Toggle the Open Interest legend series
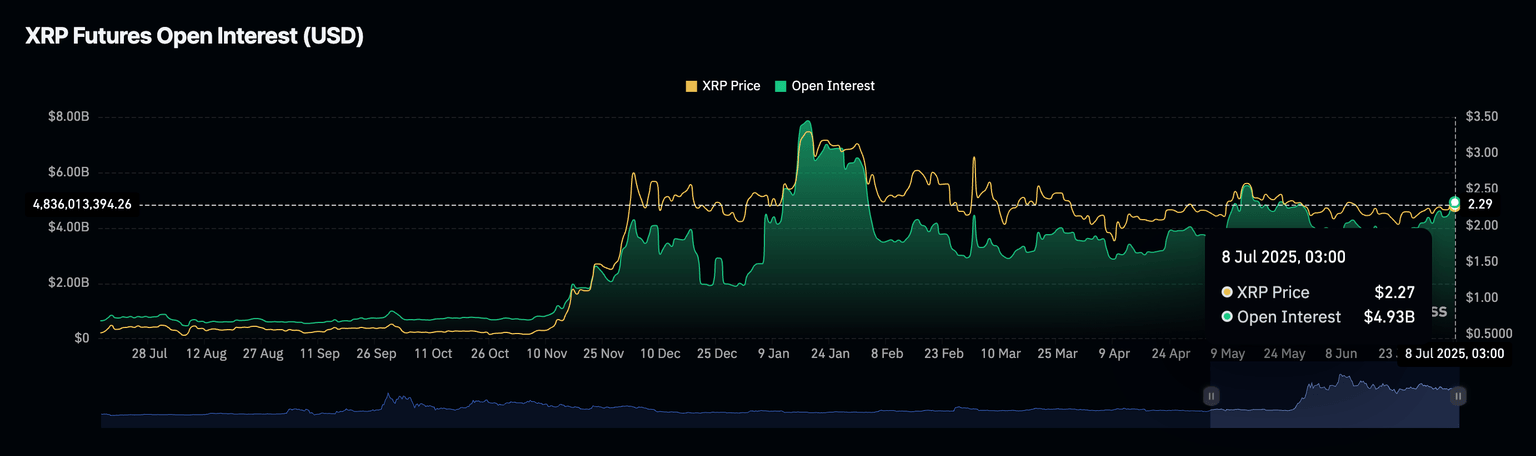The height and width of the screenshot is (456, 1536). [x=832, y=86]
